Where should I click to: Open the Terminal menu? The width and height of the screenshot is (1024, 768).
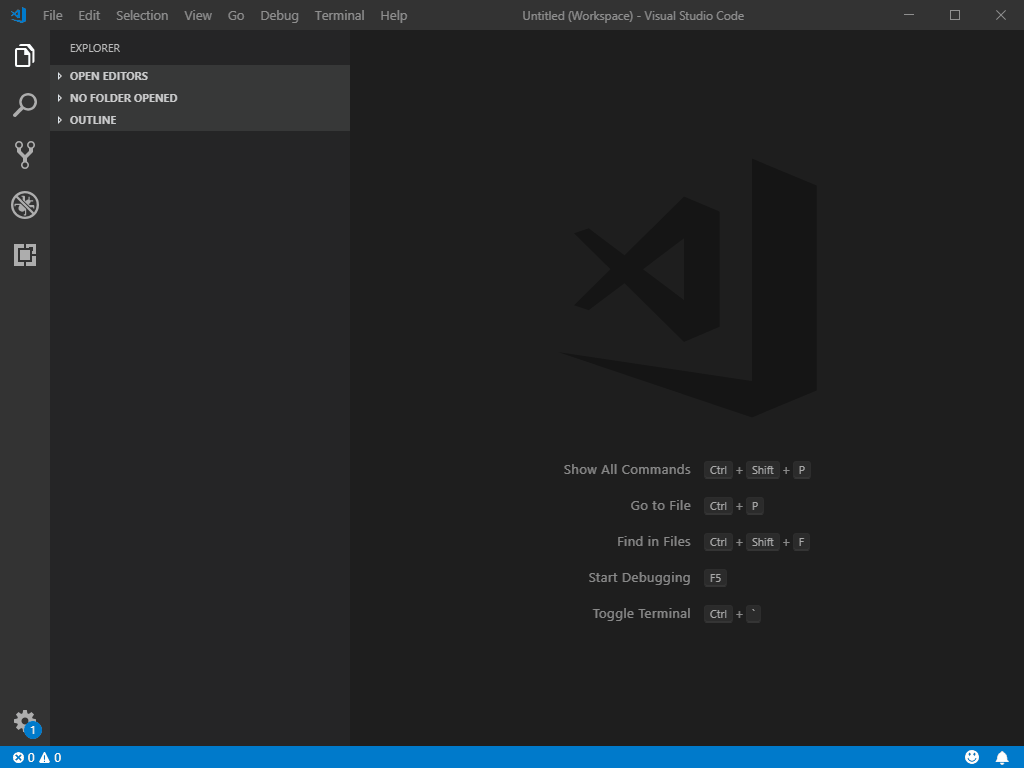[x=339, y=15]
